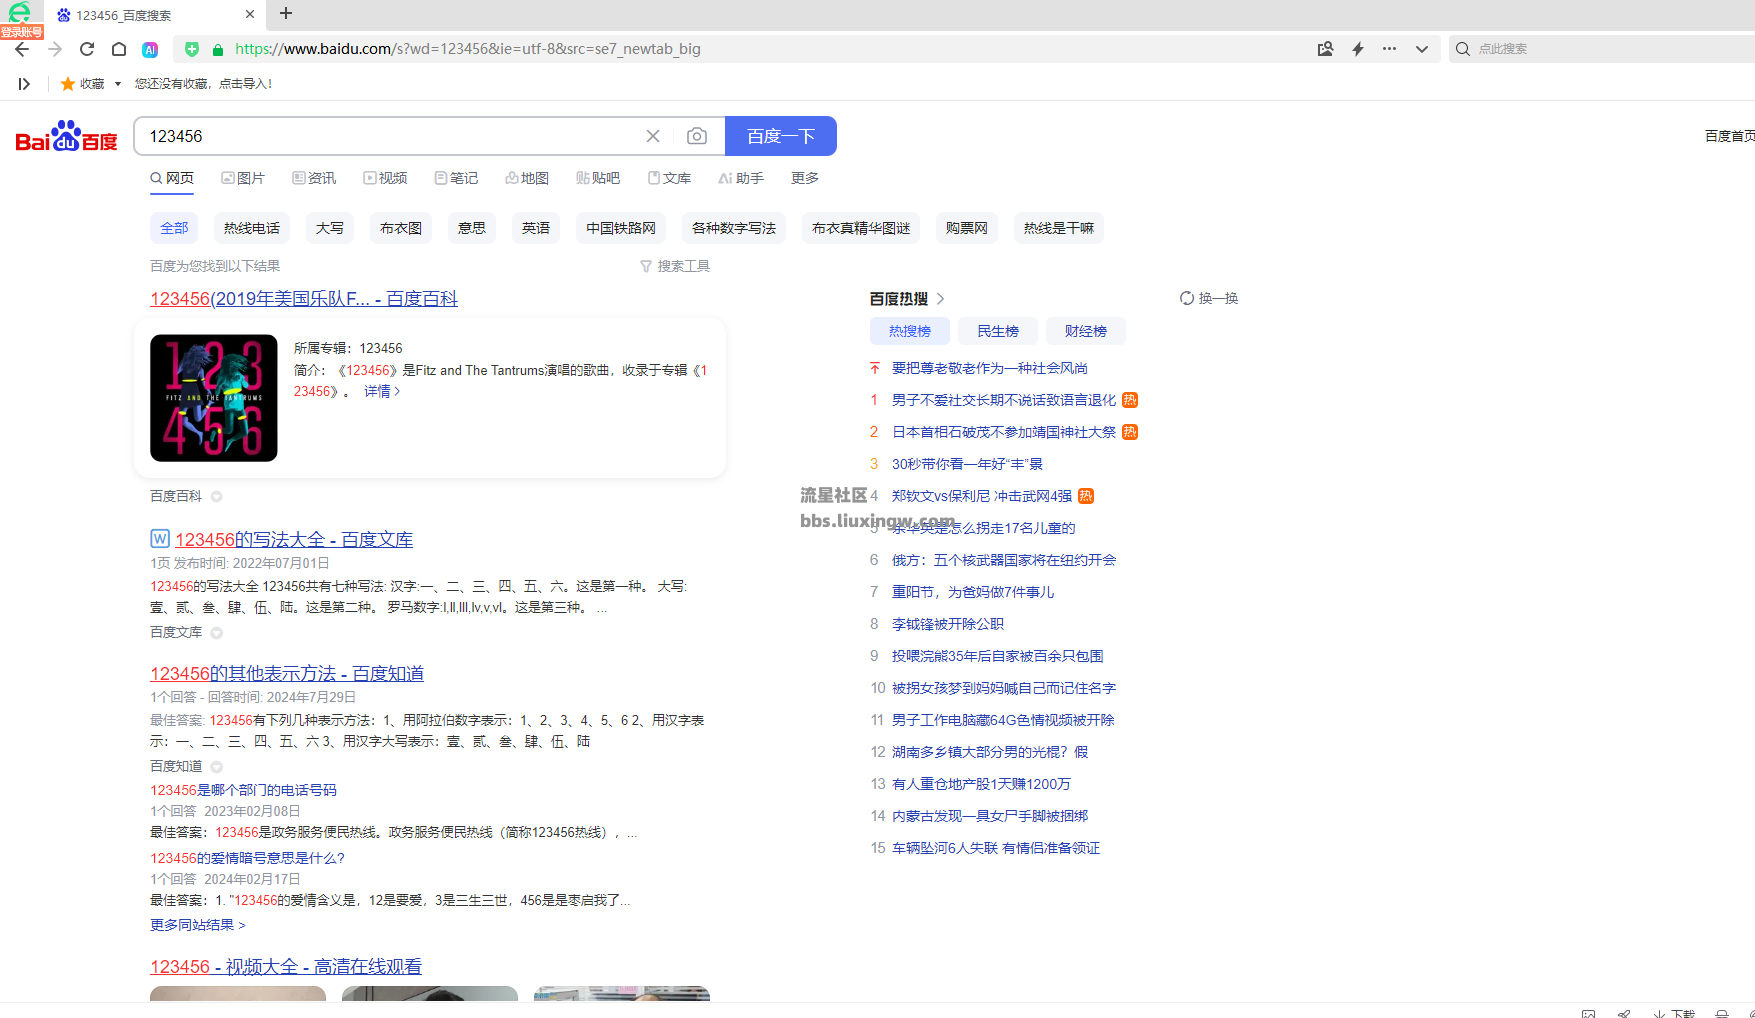
Task: Switch to 地图 search tab
Action: click(527, 178)
